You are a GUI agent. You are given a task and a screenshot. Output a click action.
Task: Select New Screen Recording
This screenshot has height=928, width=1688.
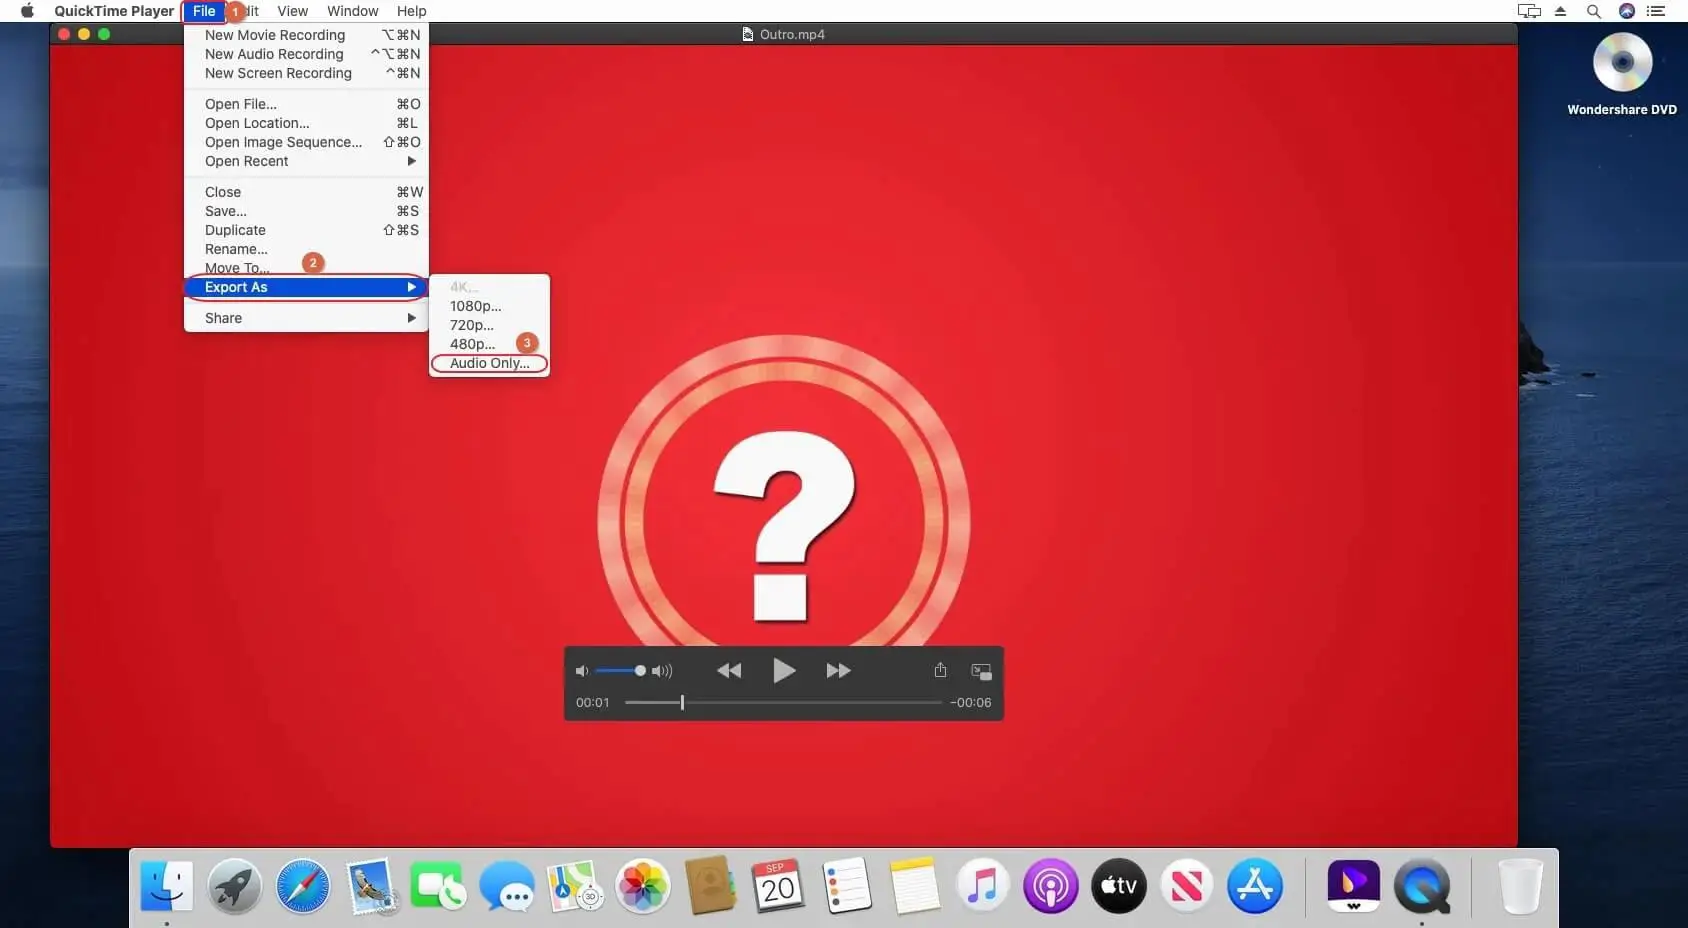click(x=306, y=73)
